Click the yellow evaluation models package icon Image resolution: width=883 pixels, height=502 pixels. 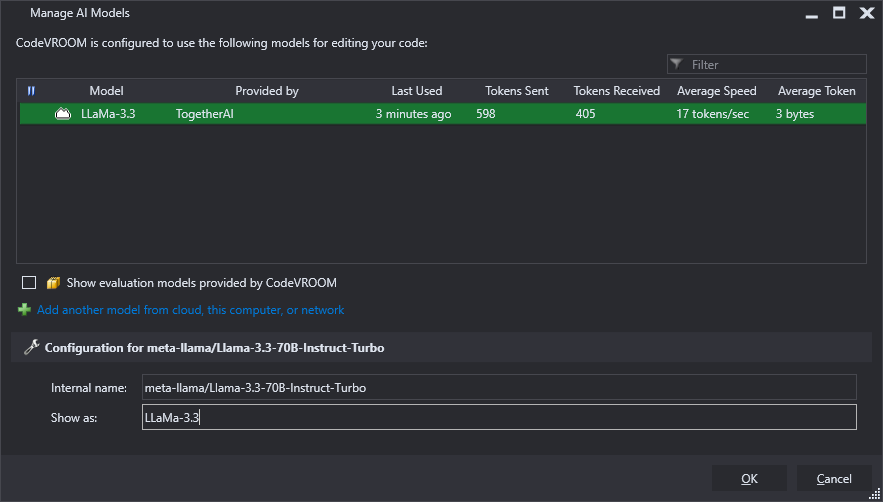click(x=53, y=283)
